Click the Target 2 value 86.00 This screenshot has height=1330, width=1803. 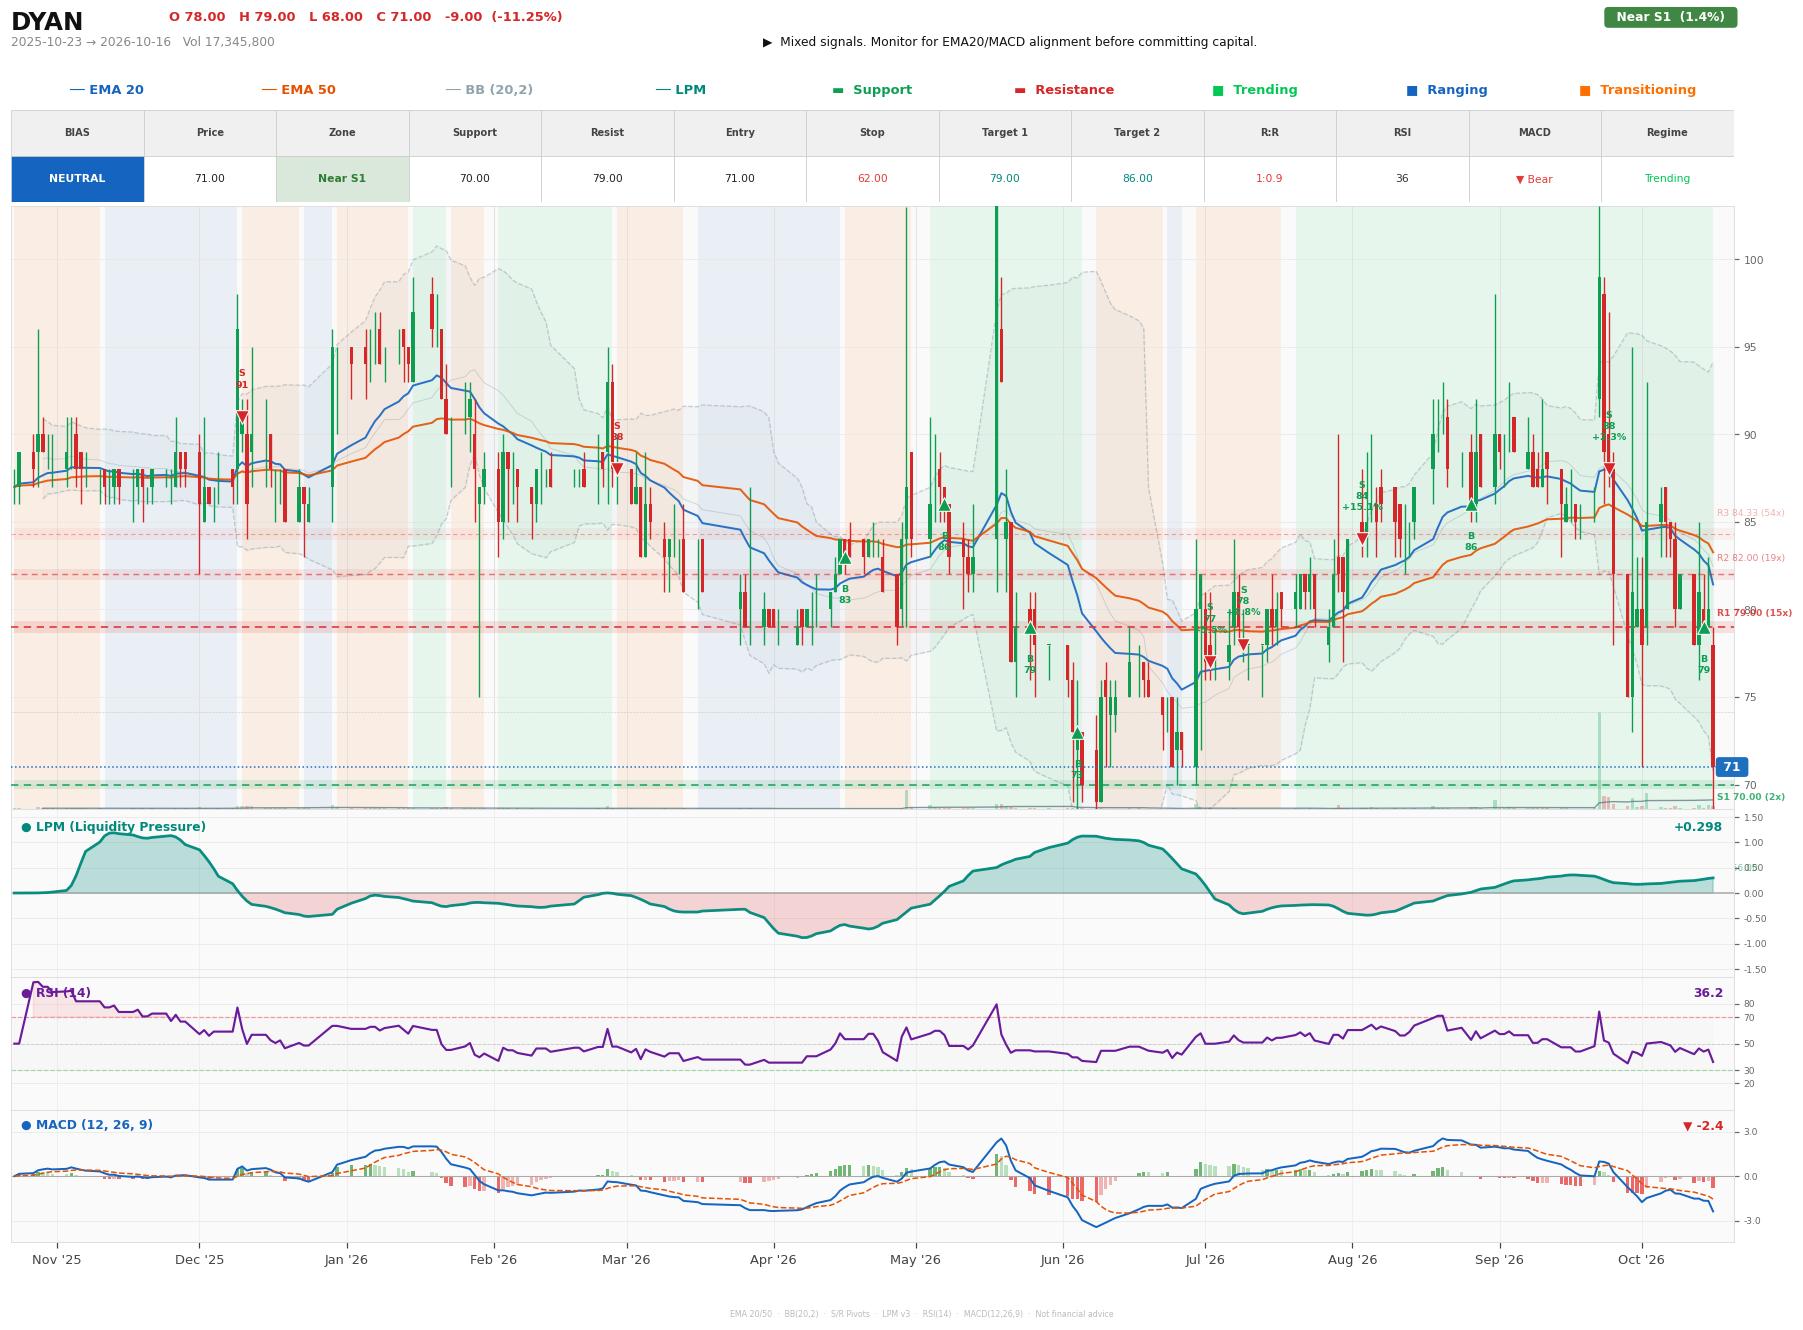coord(1137,179)
